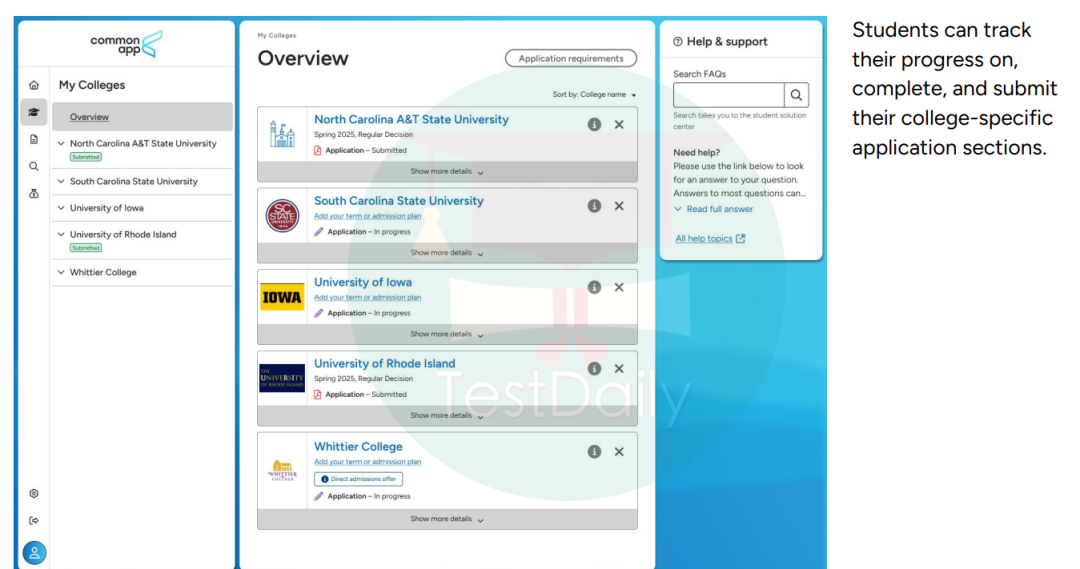This screenshot has height=569, width=1080.
Task: Show more details for University of Rhode Island
Action: point(447,415)
